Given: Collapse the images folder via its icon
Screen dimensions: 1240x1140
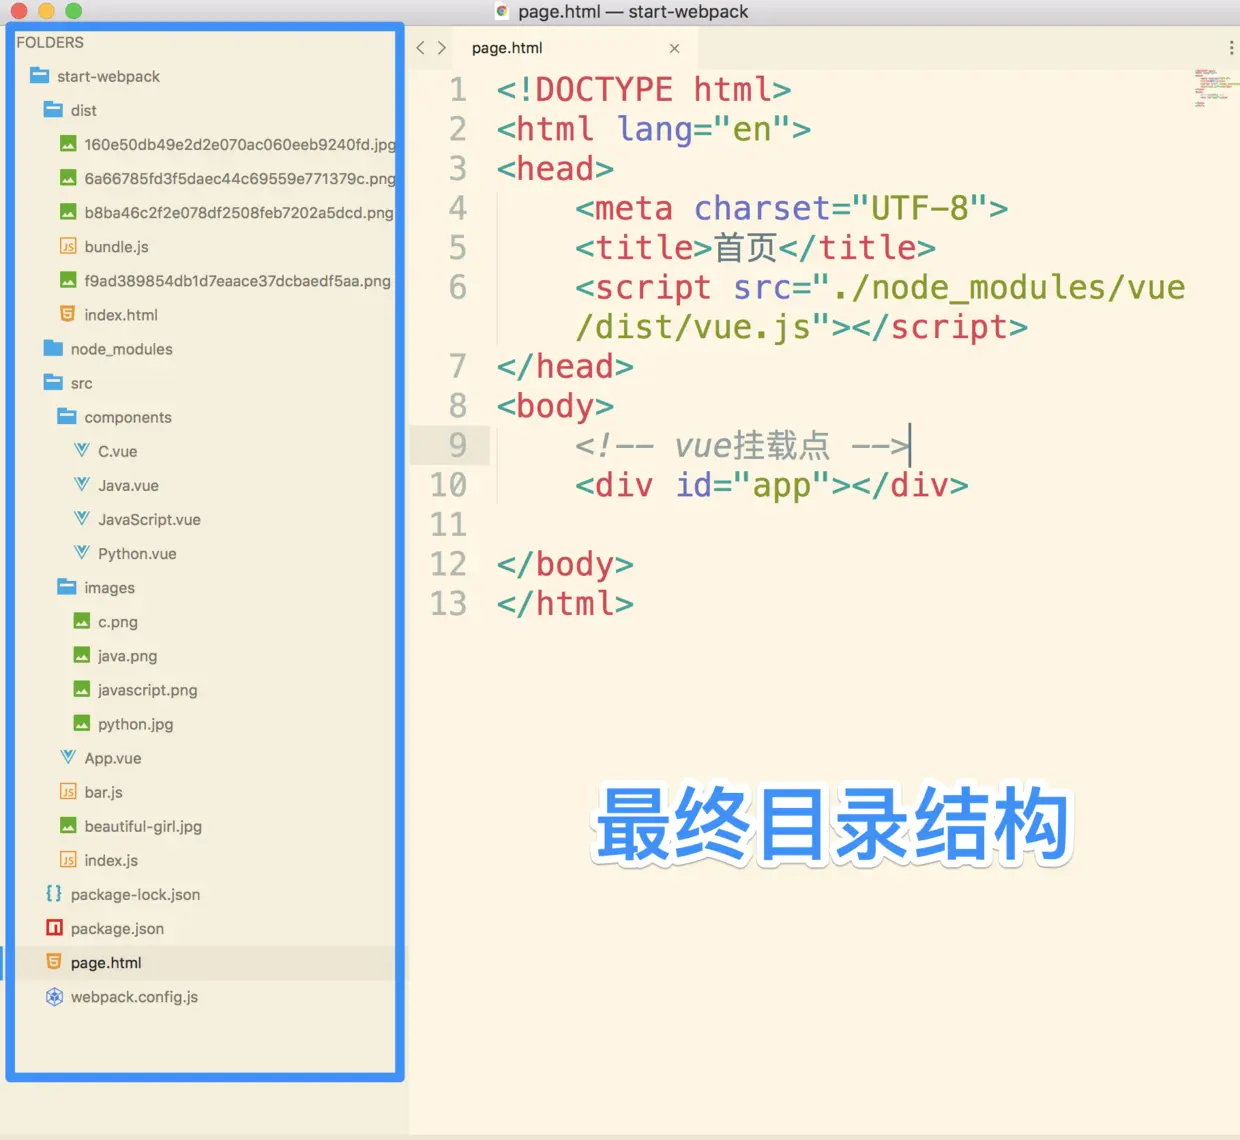Looking at the screenshot, I should point(67,587).
